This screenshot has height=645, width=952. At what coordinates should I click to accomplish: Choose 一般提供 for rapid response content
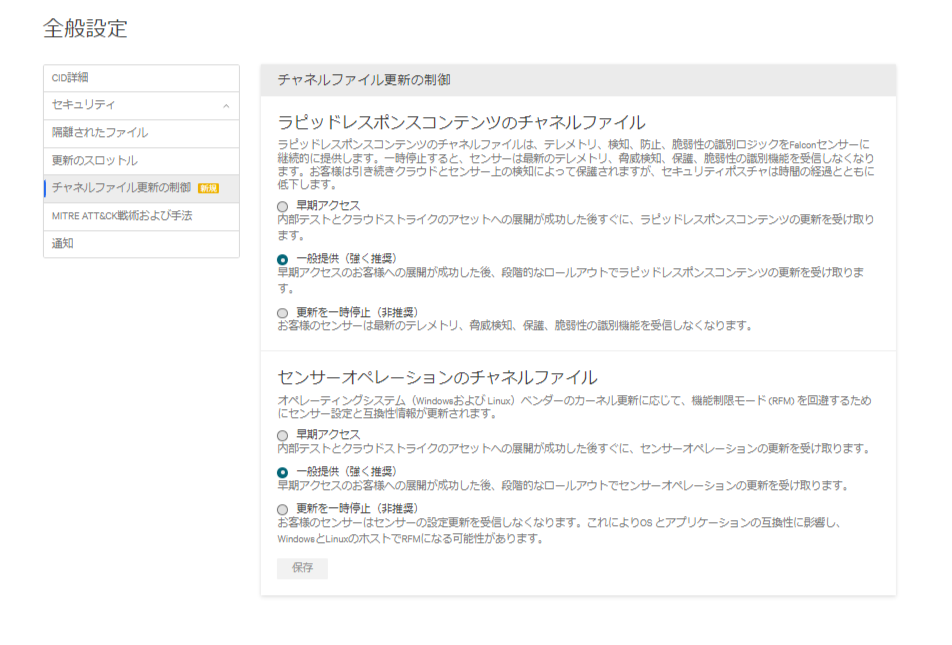point(283,259)
